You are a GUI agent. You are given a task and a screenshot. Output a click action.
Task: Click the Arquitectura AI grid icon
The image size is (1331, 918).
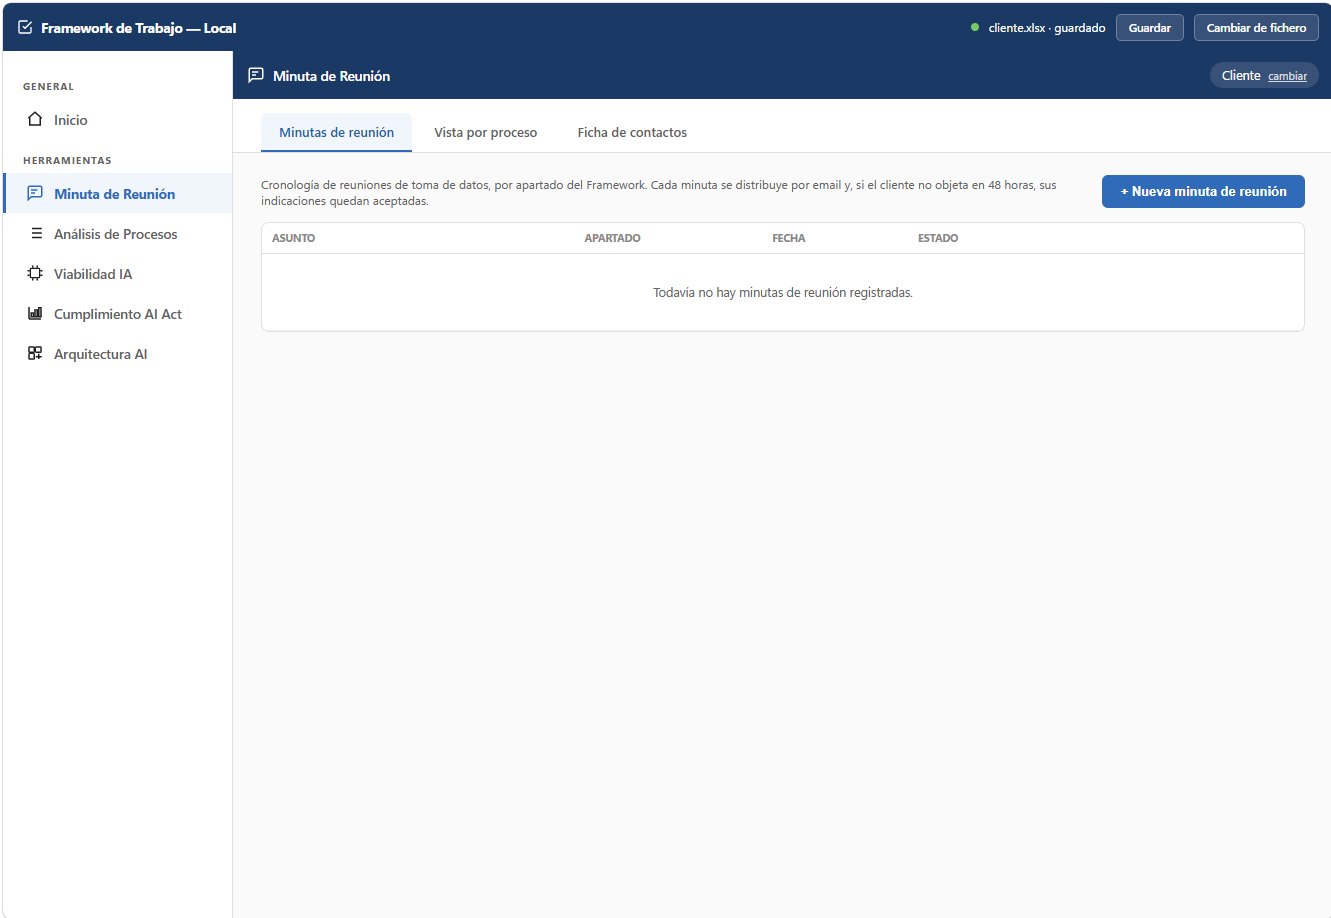pyautogui.click(x=35, y=354)
